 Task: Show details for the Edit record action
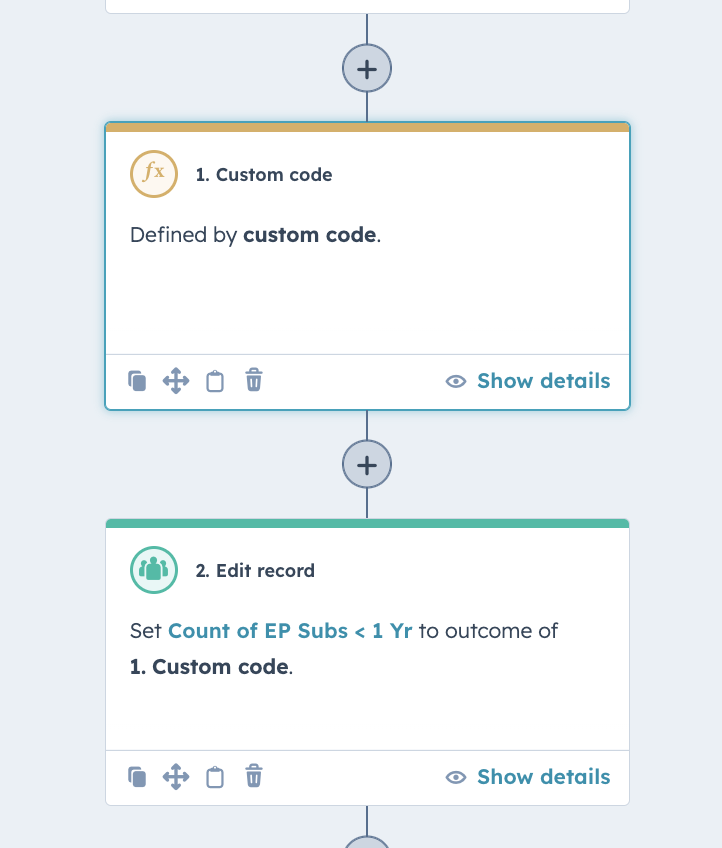click(528, 777)
